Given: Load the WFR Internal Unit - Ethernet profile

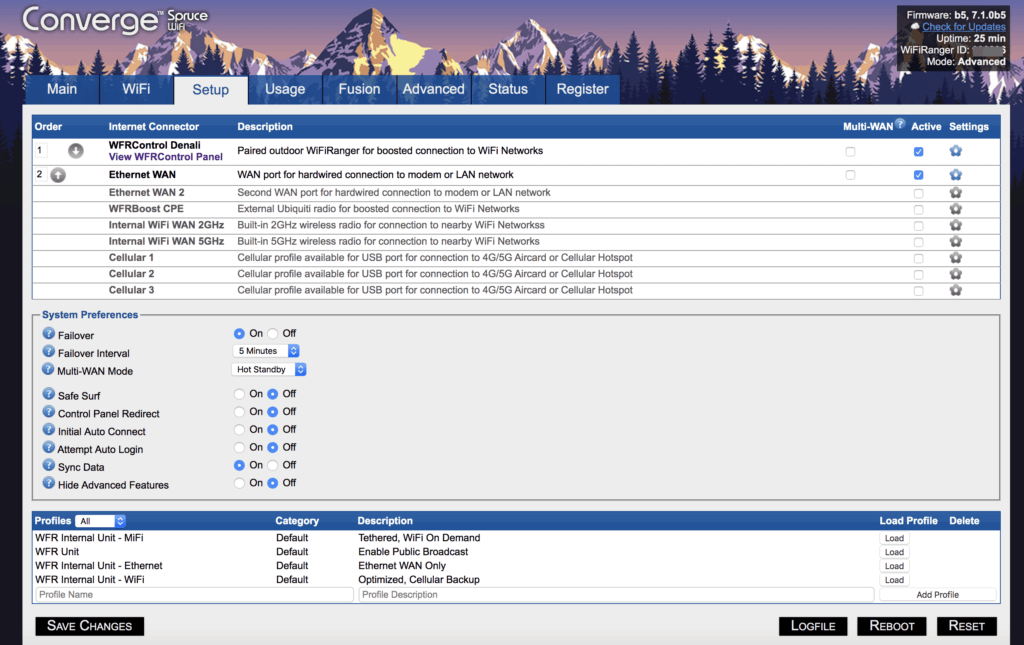Looking at the screenshot, I should (894, 566).
